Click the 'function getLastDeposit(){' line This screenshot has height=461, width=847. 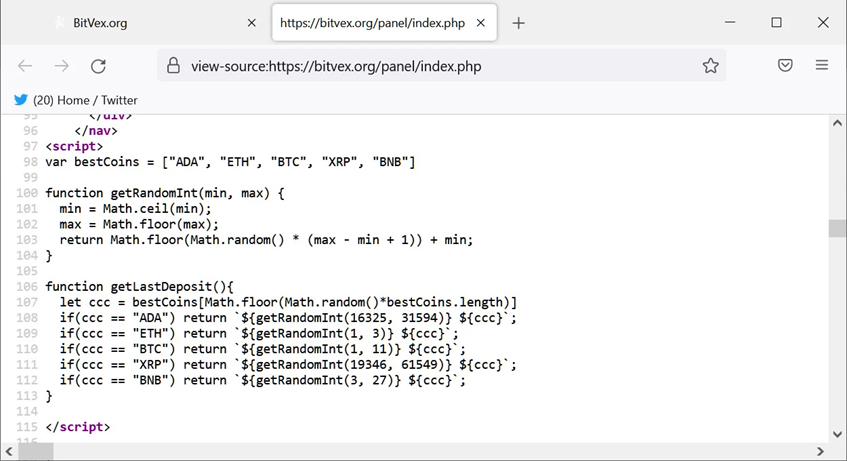click(x=139, y=286)
